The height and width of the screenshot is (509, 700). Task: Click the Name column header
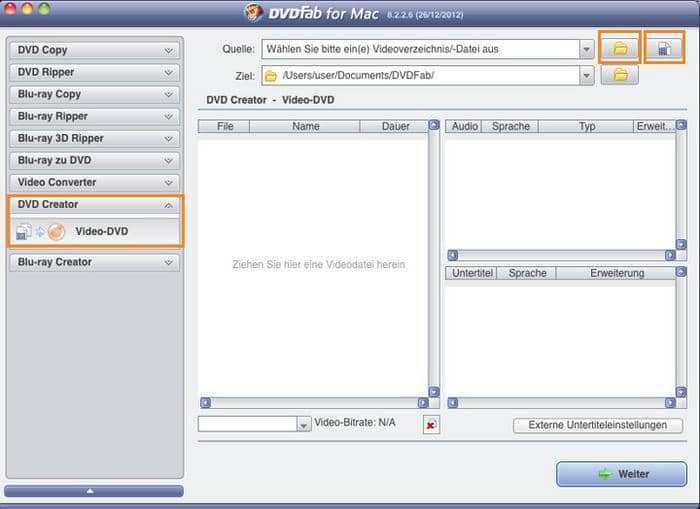(x=305, y=126)
